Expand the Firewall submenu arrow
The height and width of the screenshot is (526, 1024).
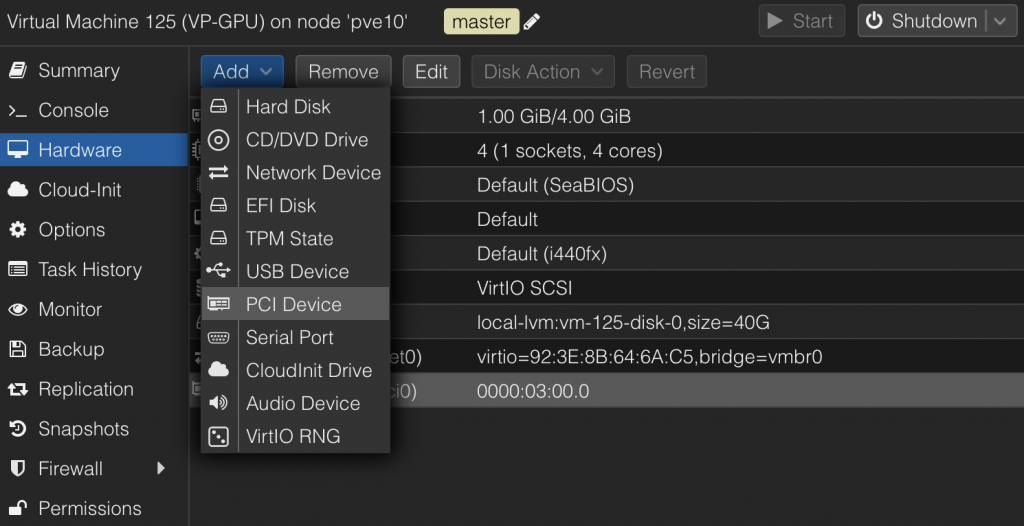coord(161,468)
